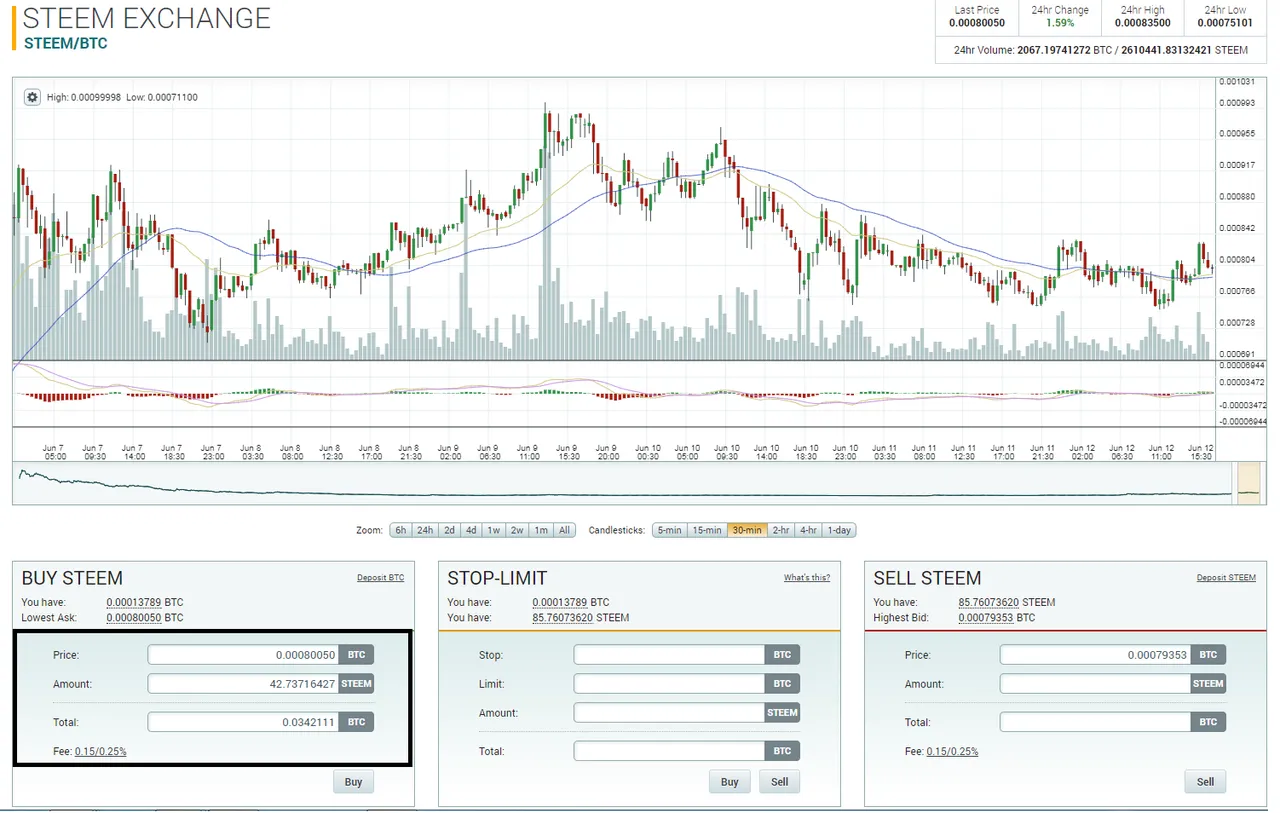Click Buy button in Stop-Limit panel
Image resolution: width=1280 pixels, height=813 pixels.
[x=729, y=782]
